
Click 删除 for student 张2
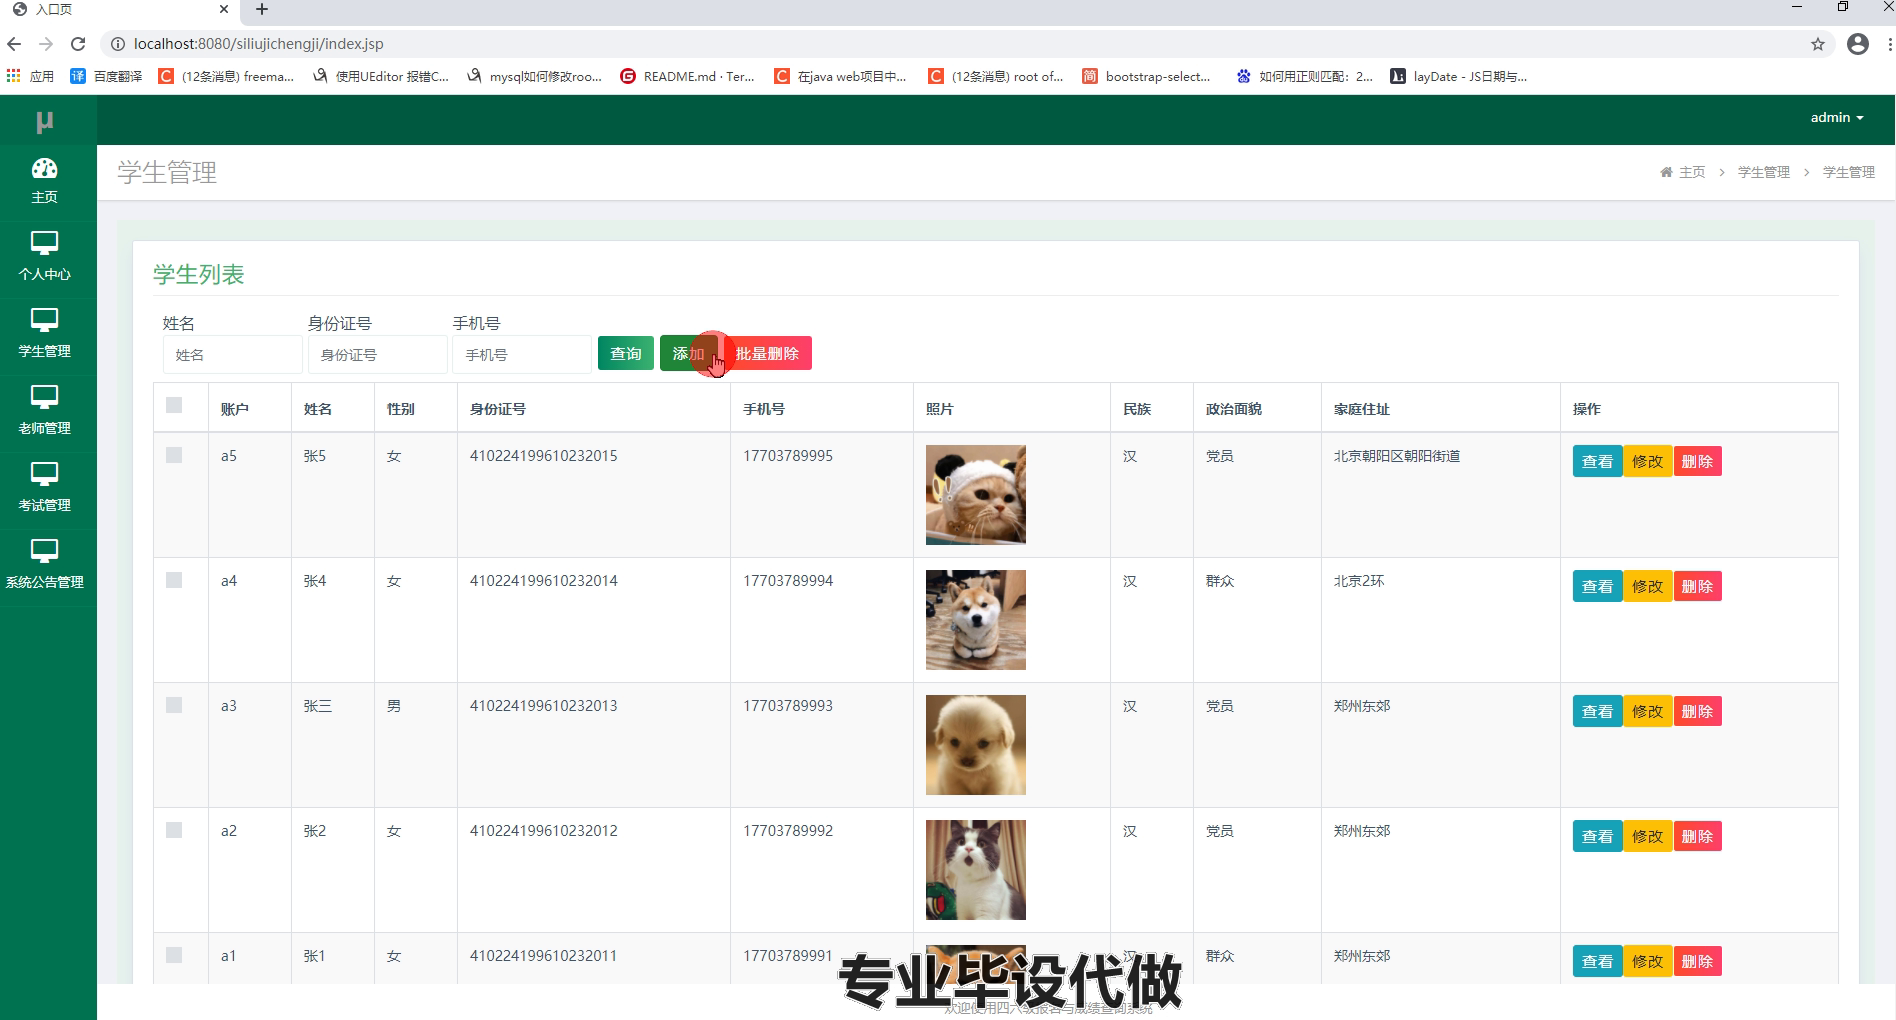(x=1697, y=836)
